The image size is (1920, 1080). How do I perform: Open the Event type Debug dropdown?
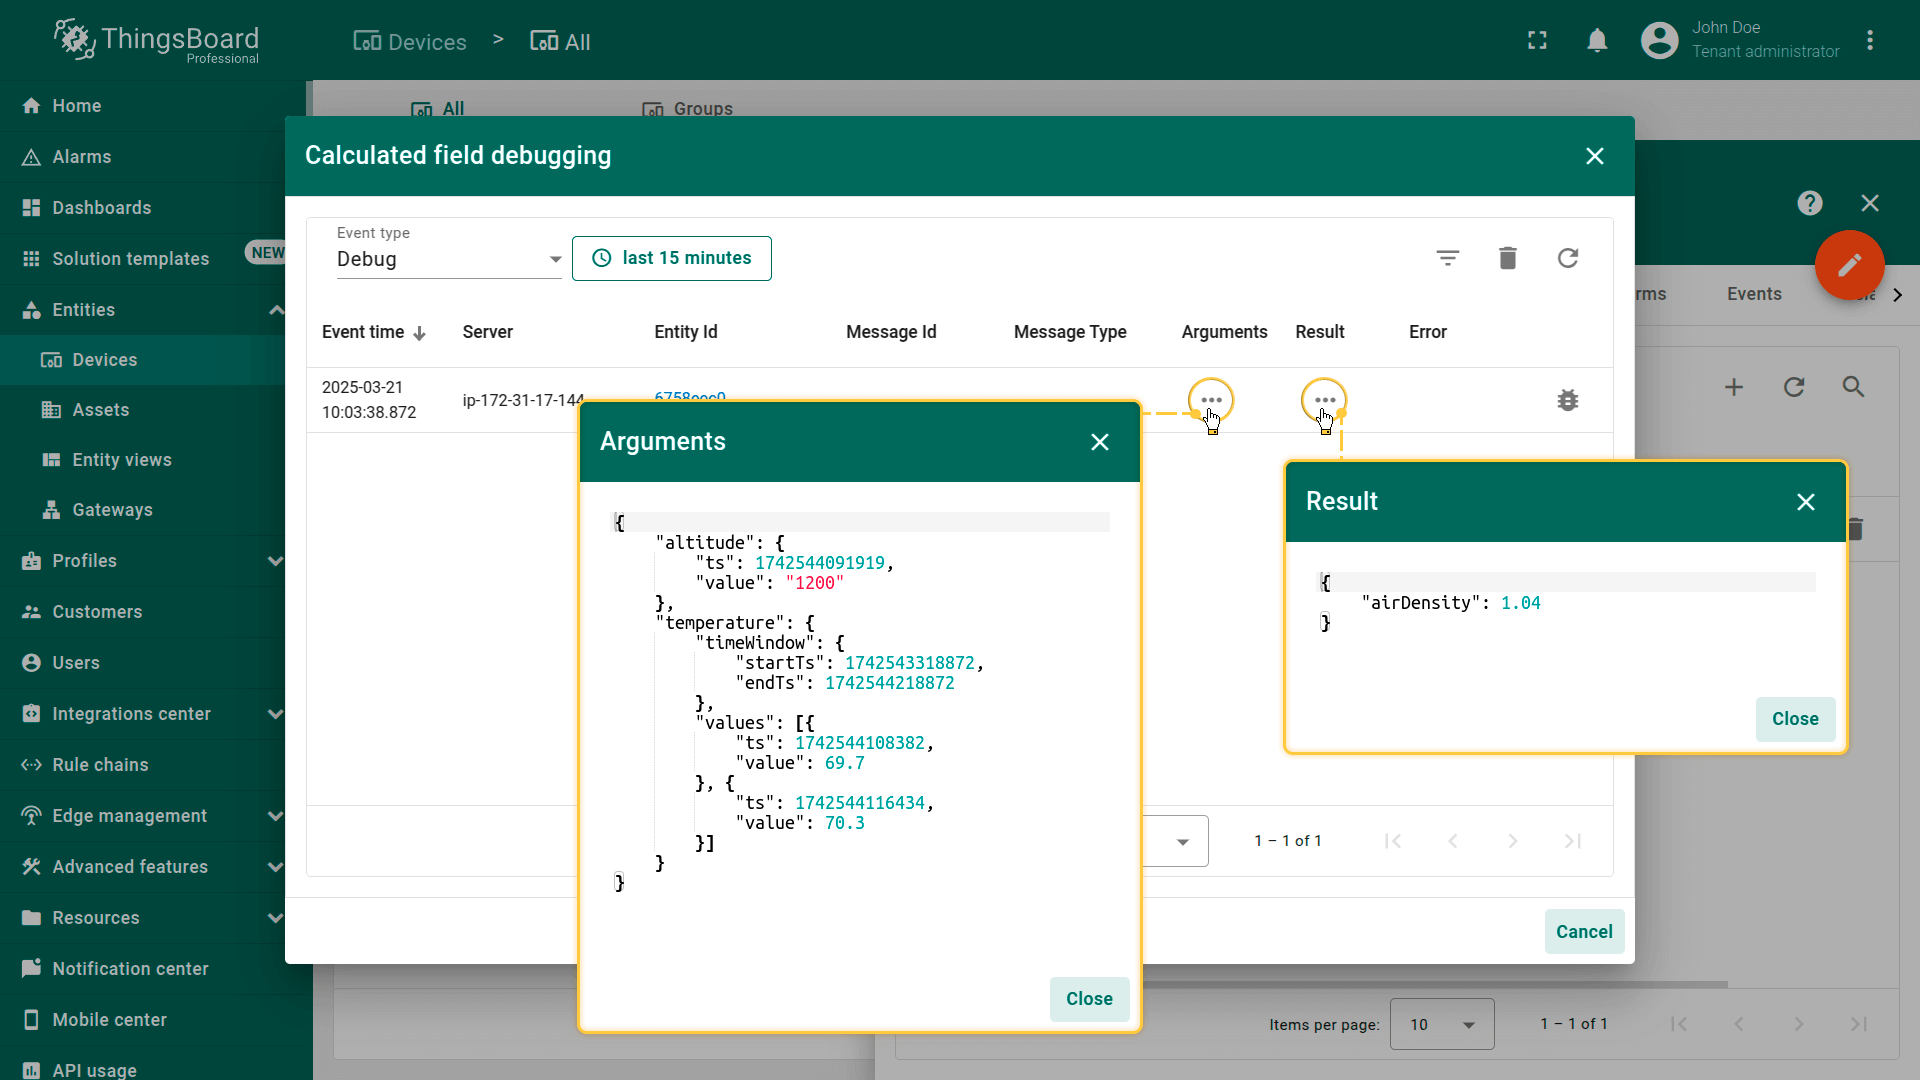(449, 259)
